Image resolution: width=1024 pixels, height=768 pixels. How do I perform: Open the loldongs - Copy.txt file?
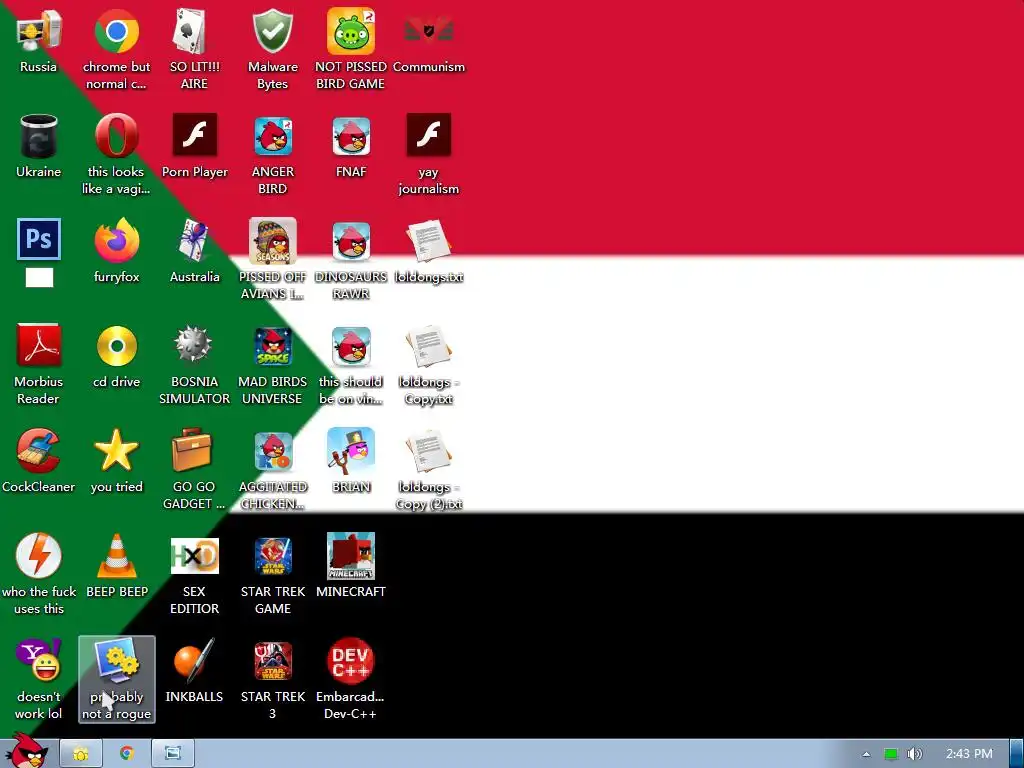tap(428, 346)
